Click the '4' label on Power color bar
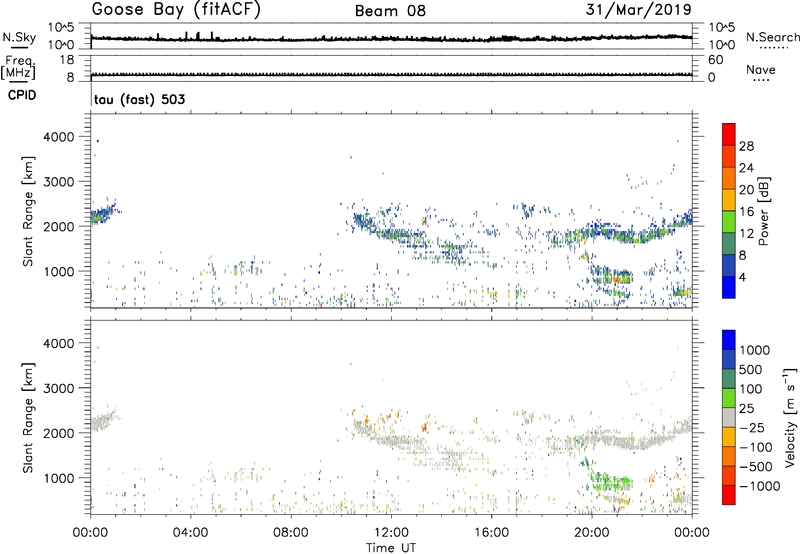This screenshot has height=554, width=800. point(742,278)
